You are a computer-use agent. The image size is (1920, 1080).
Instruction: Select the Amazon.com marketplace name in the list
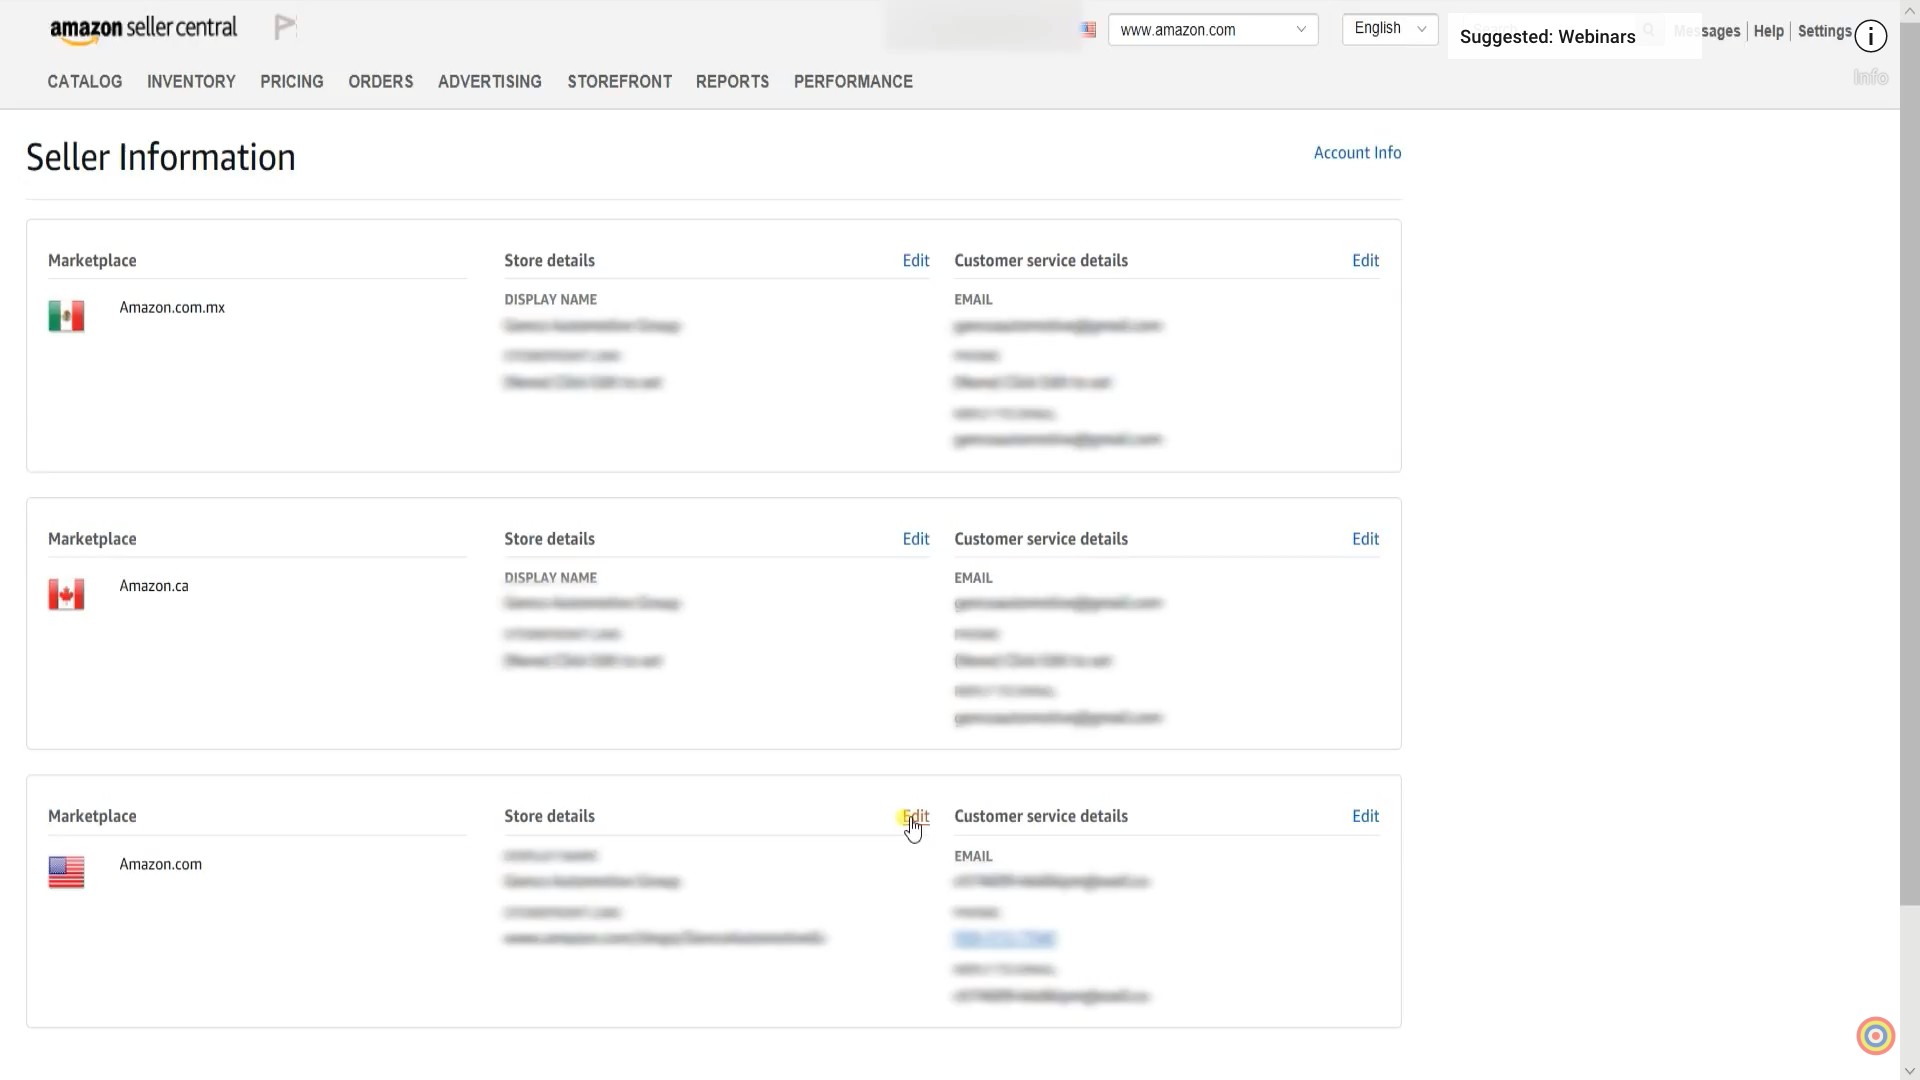click(x=161, y=864)
